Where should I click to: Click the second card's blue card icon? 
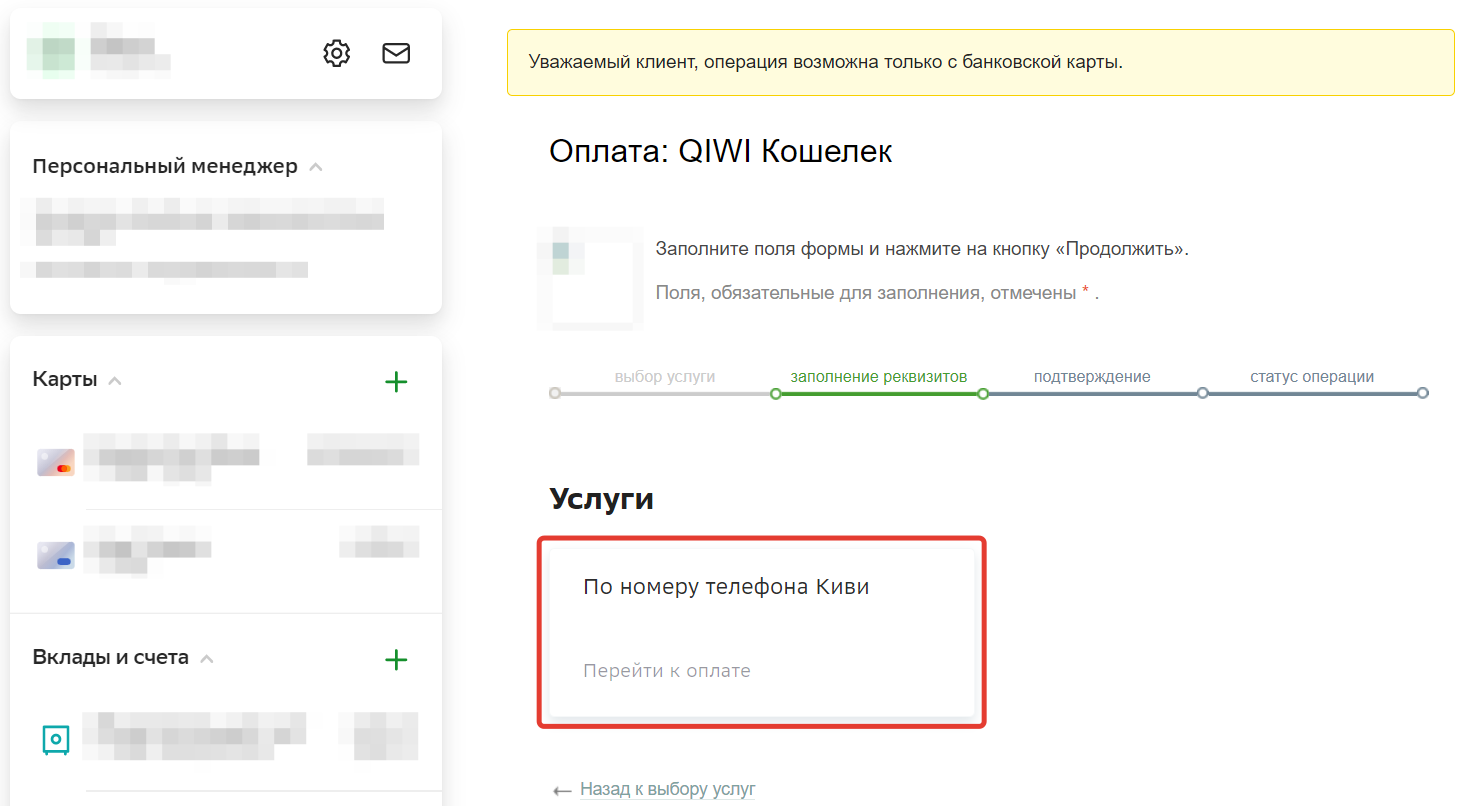[x=56, y=555]
